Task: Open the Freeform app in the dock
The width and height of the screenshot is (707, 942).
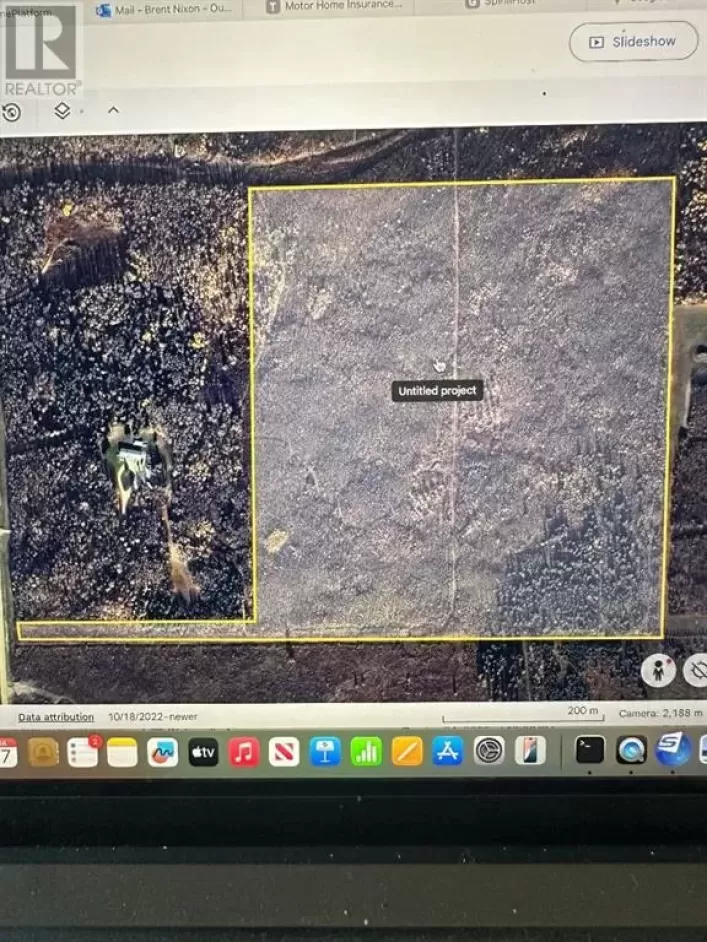Action: click(x=162, y=752)
